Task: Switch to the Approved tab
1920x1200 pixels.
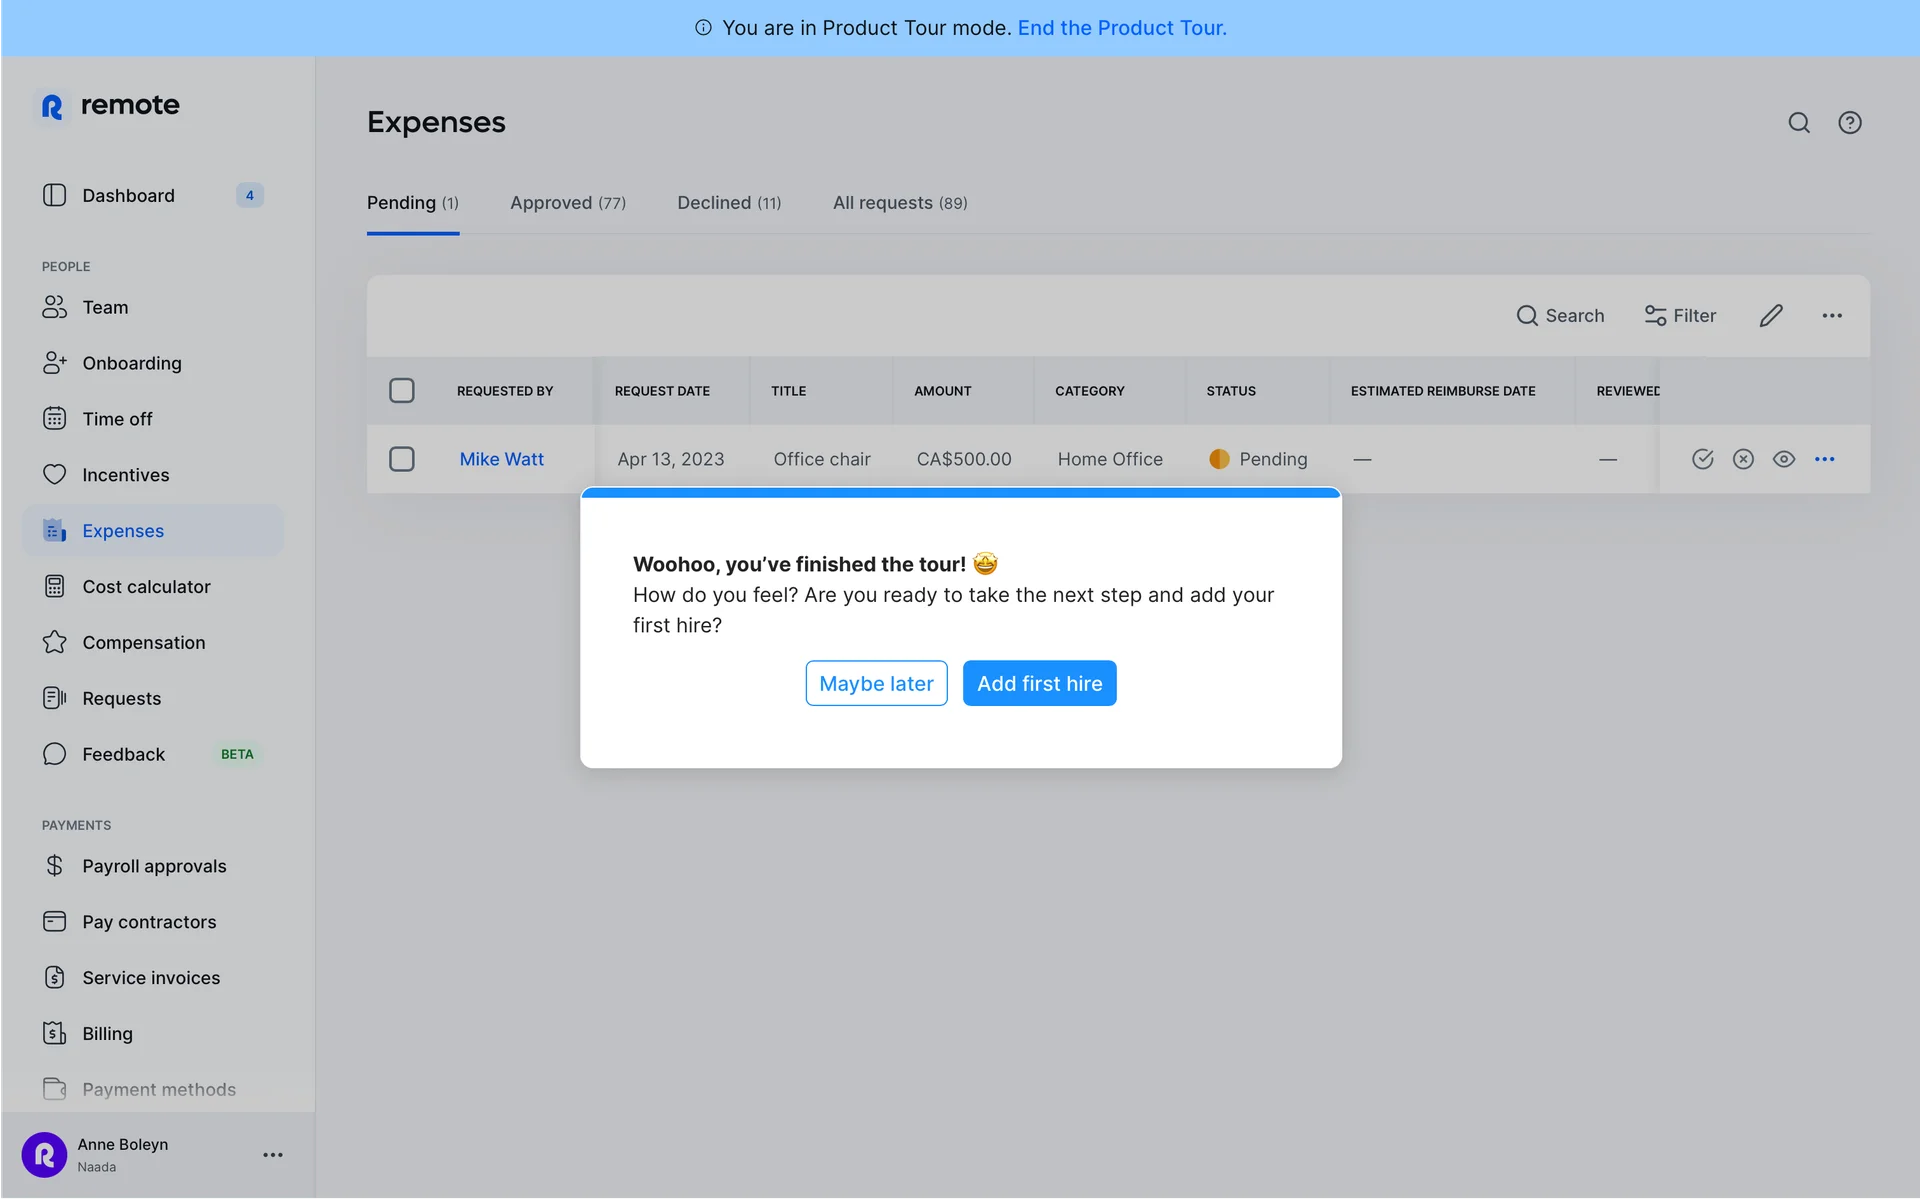Action: (567, 203)
